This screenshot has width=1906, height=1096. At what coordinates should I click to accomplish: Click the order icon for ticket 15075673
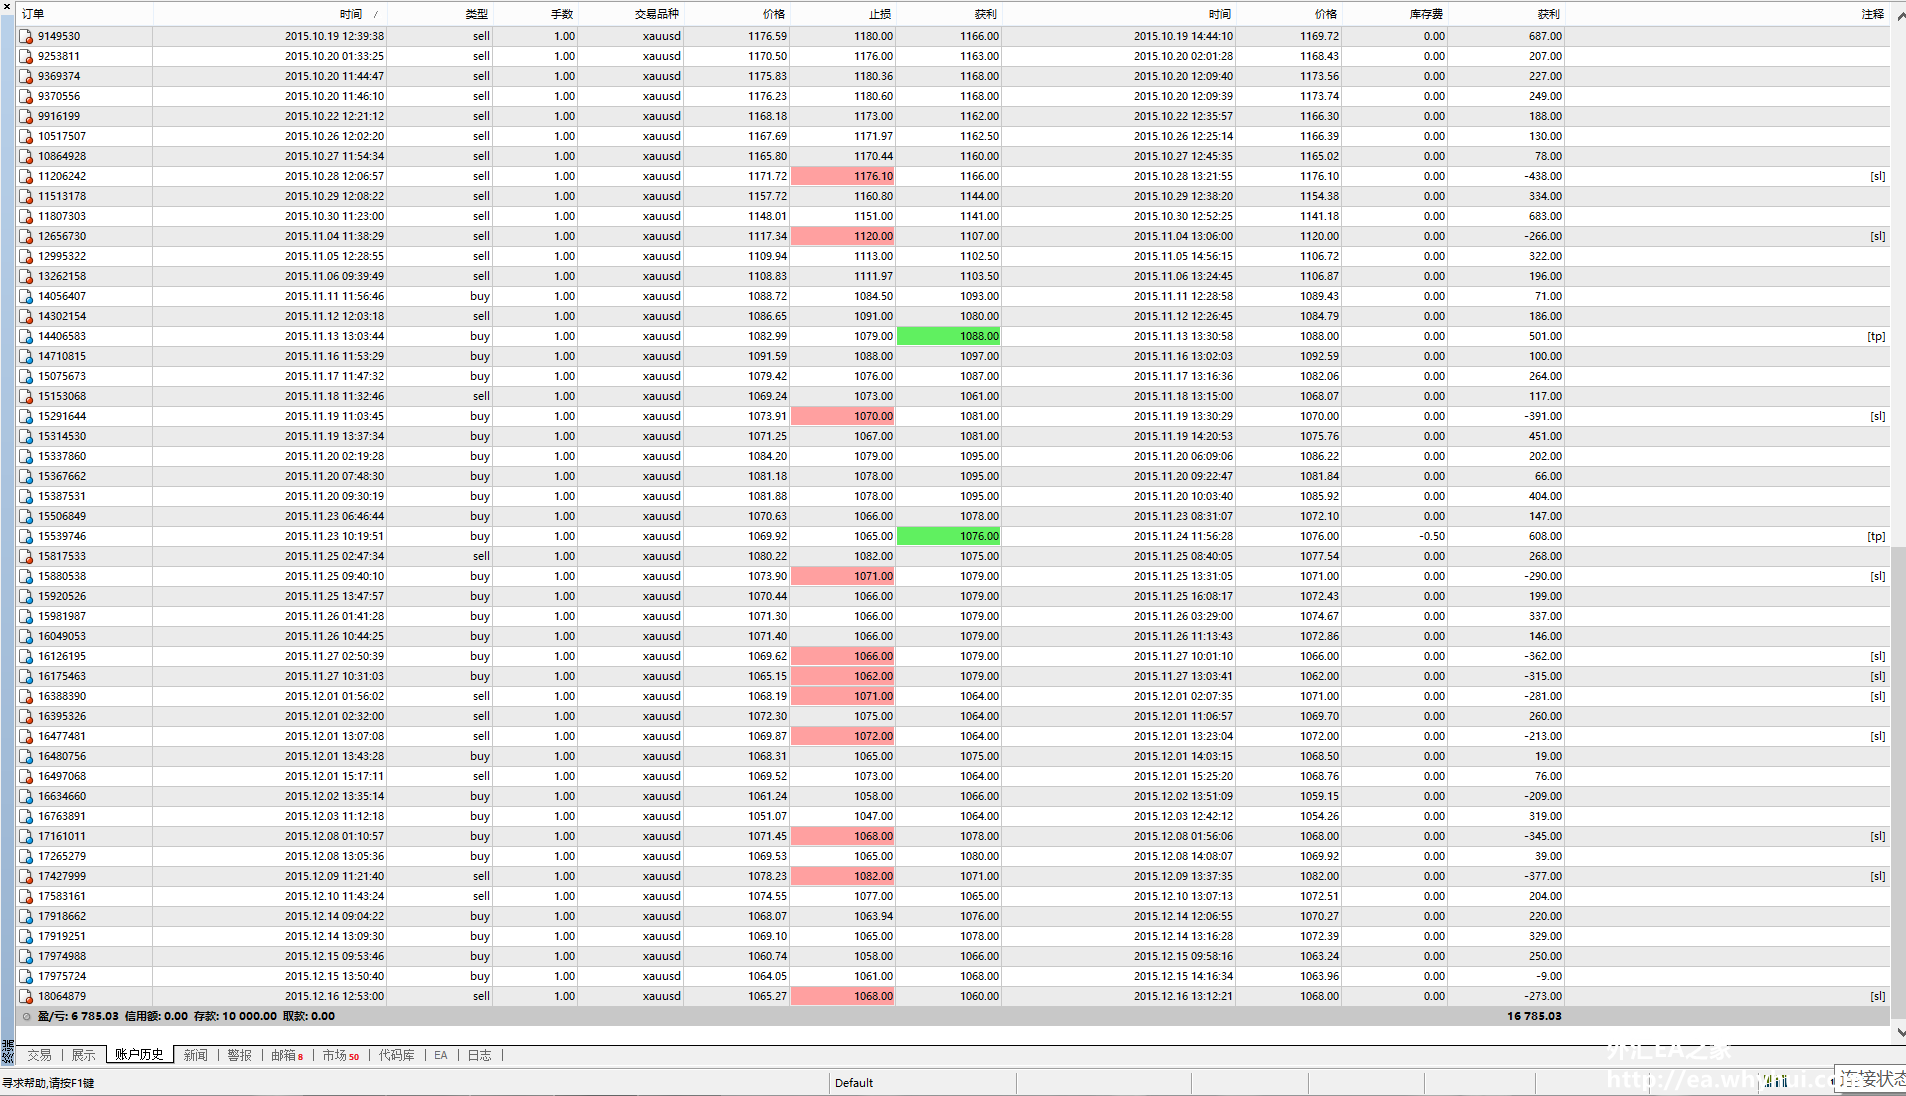pos(26,376)
